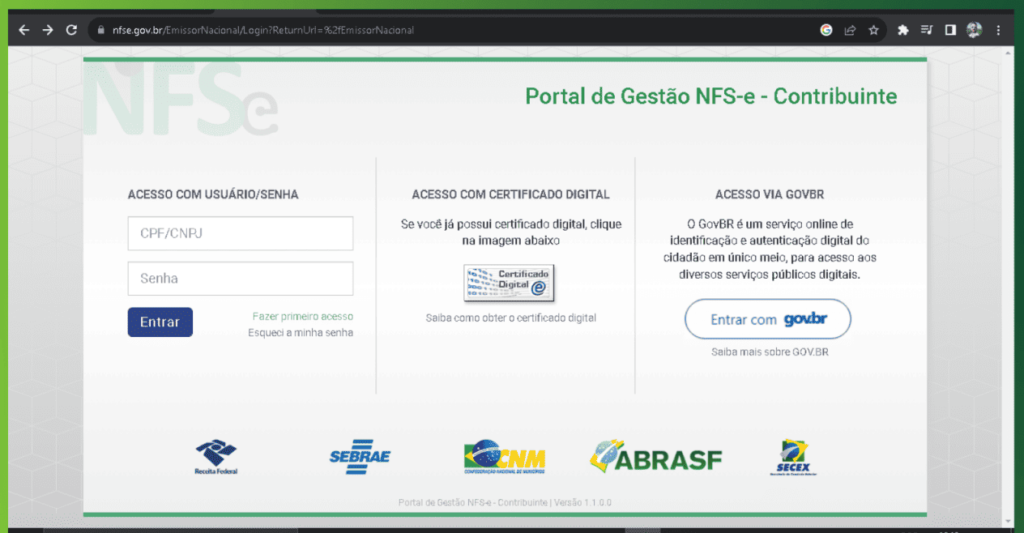Open Fazer primeiro acesso link
Viewport: 1024px width, 533px height.
click(x=302, y=316)
